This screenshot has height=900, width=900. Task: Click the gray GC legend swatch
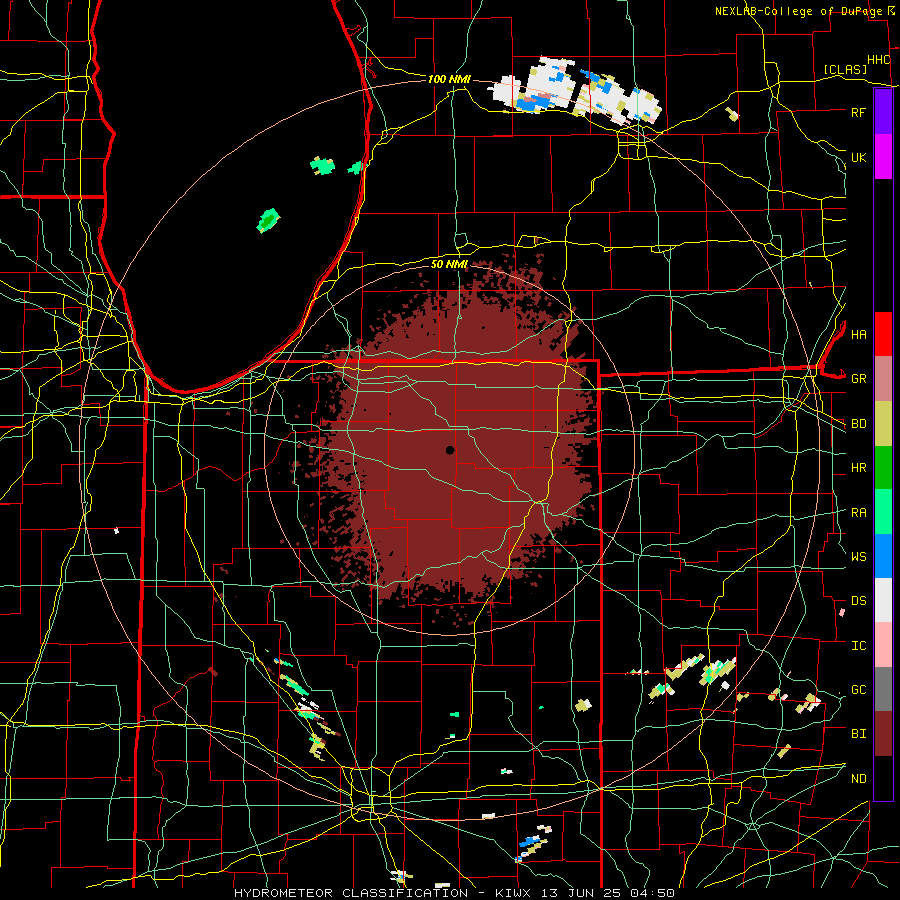[x=883, y=689]
